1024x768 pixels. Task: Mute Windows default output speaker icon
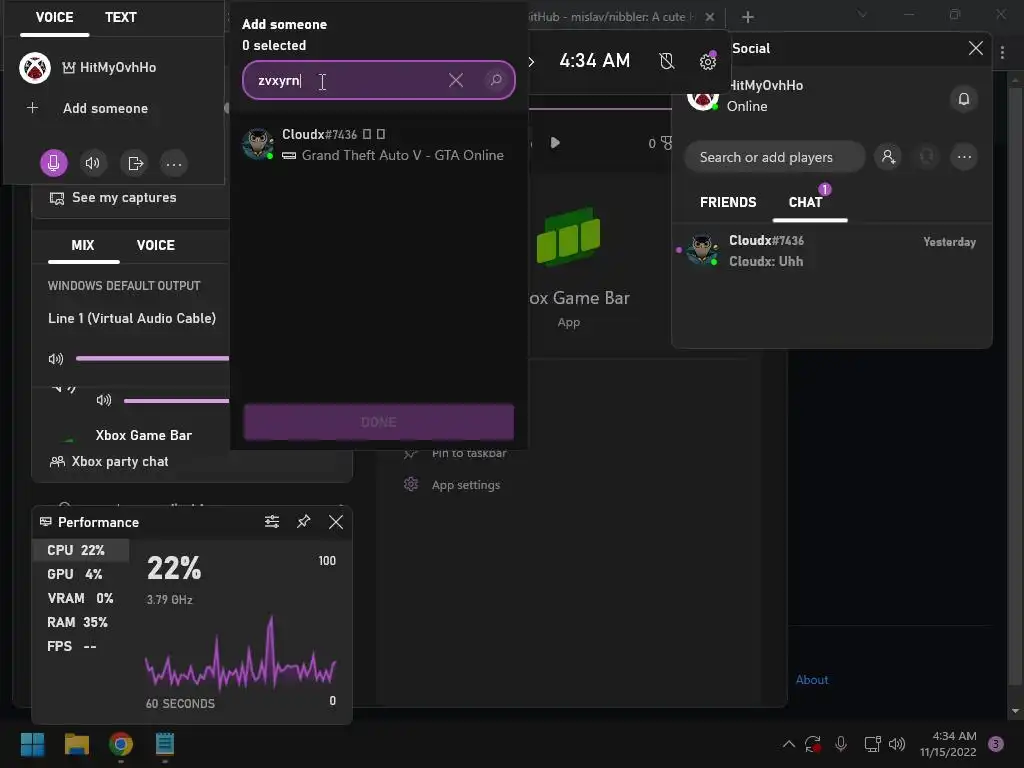click(x=56, y=359)
